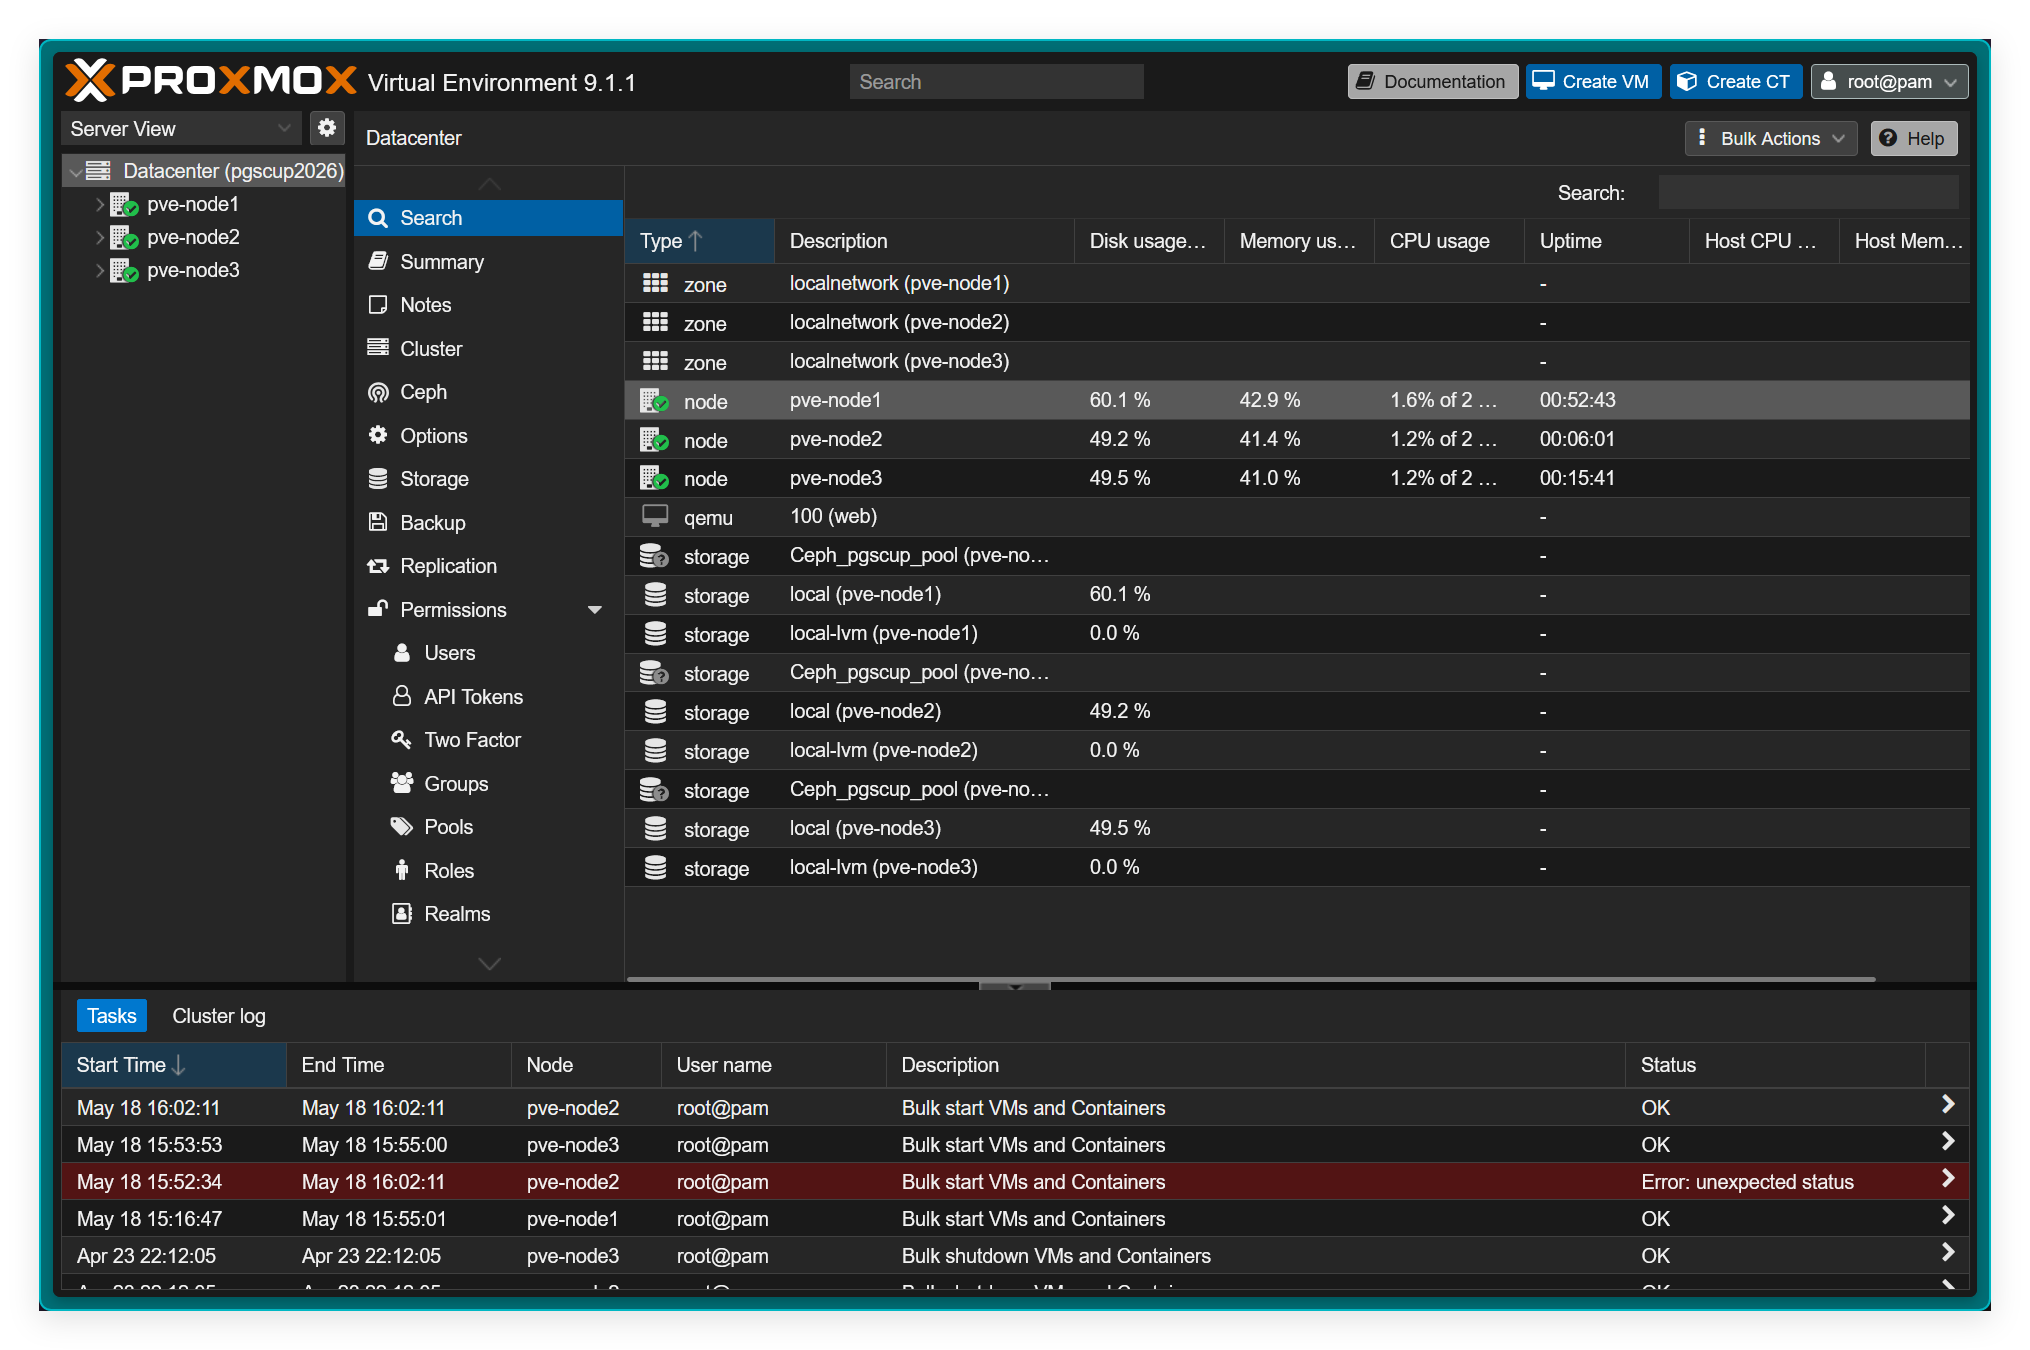Click the Cluster server icon

[x=378, y=348]
